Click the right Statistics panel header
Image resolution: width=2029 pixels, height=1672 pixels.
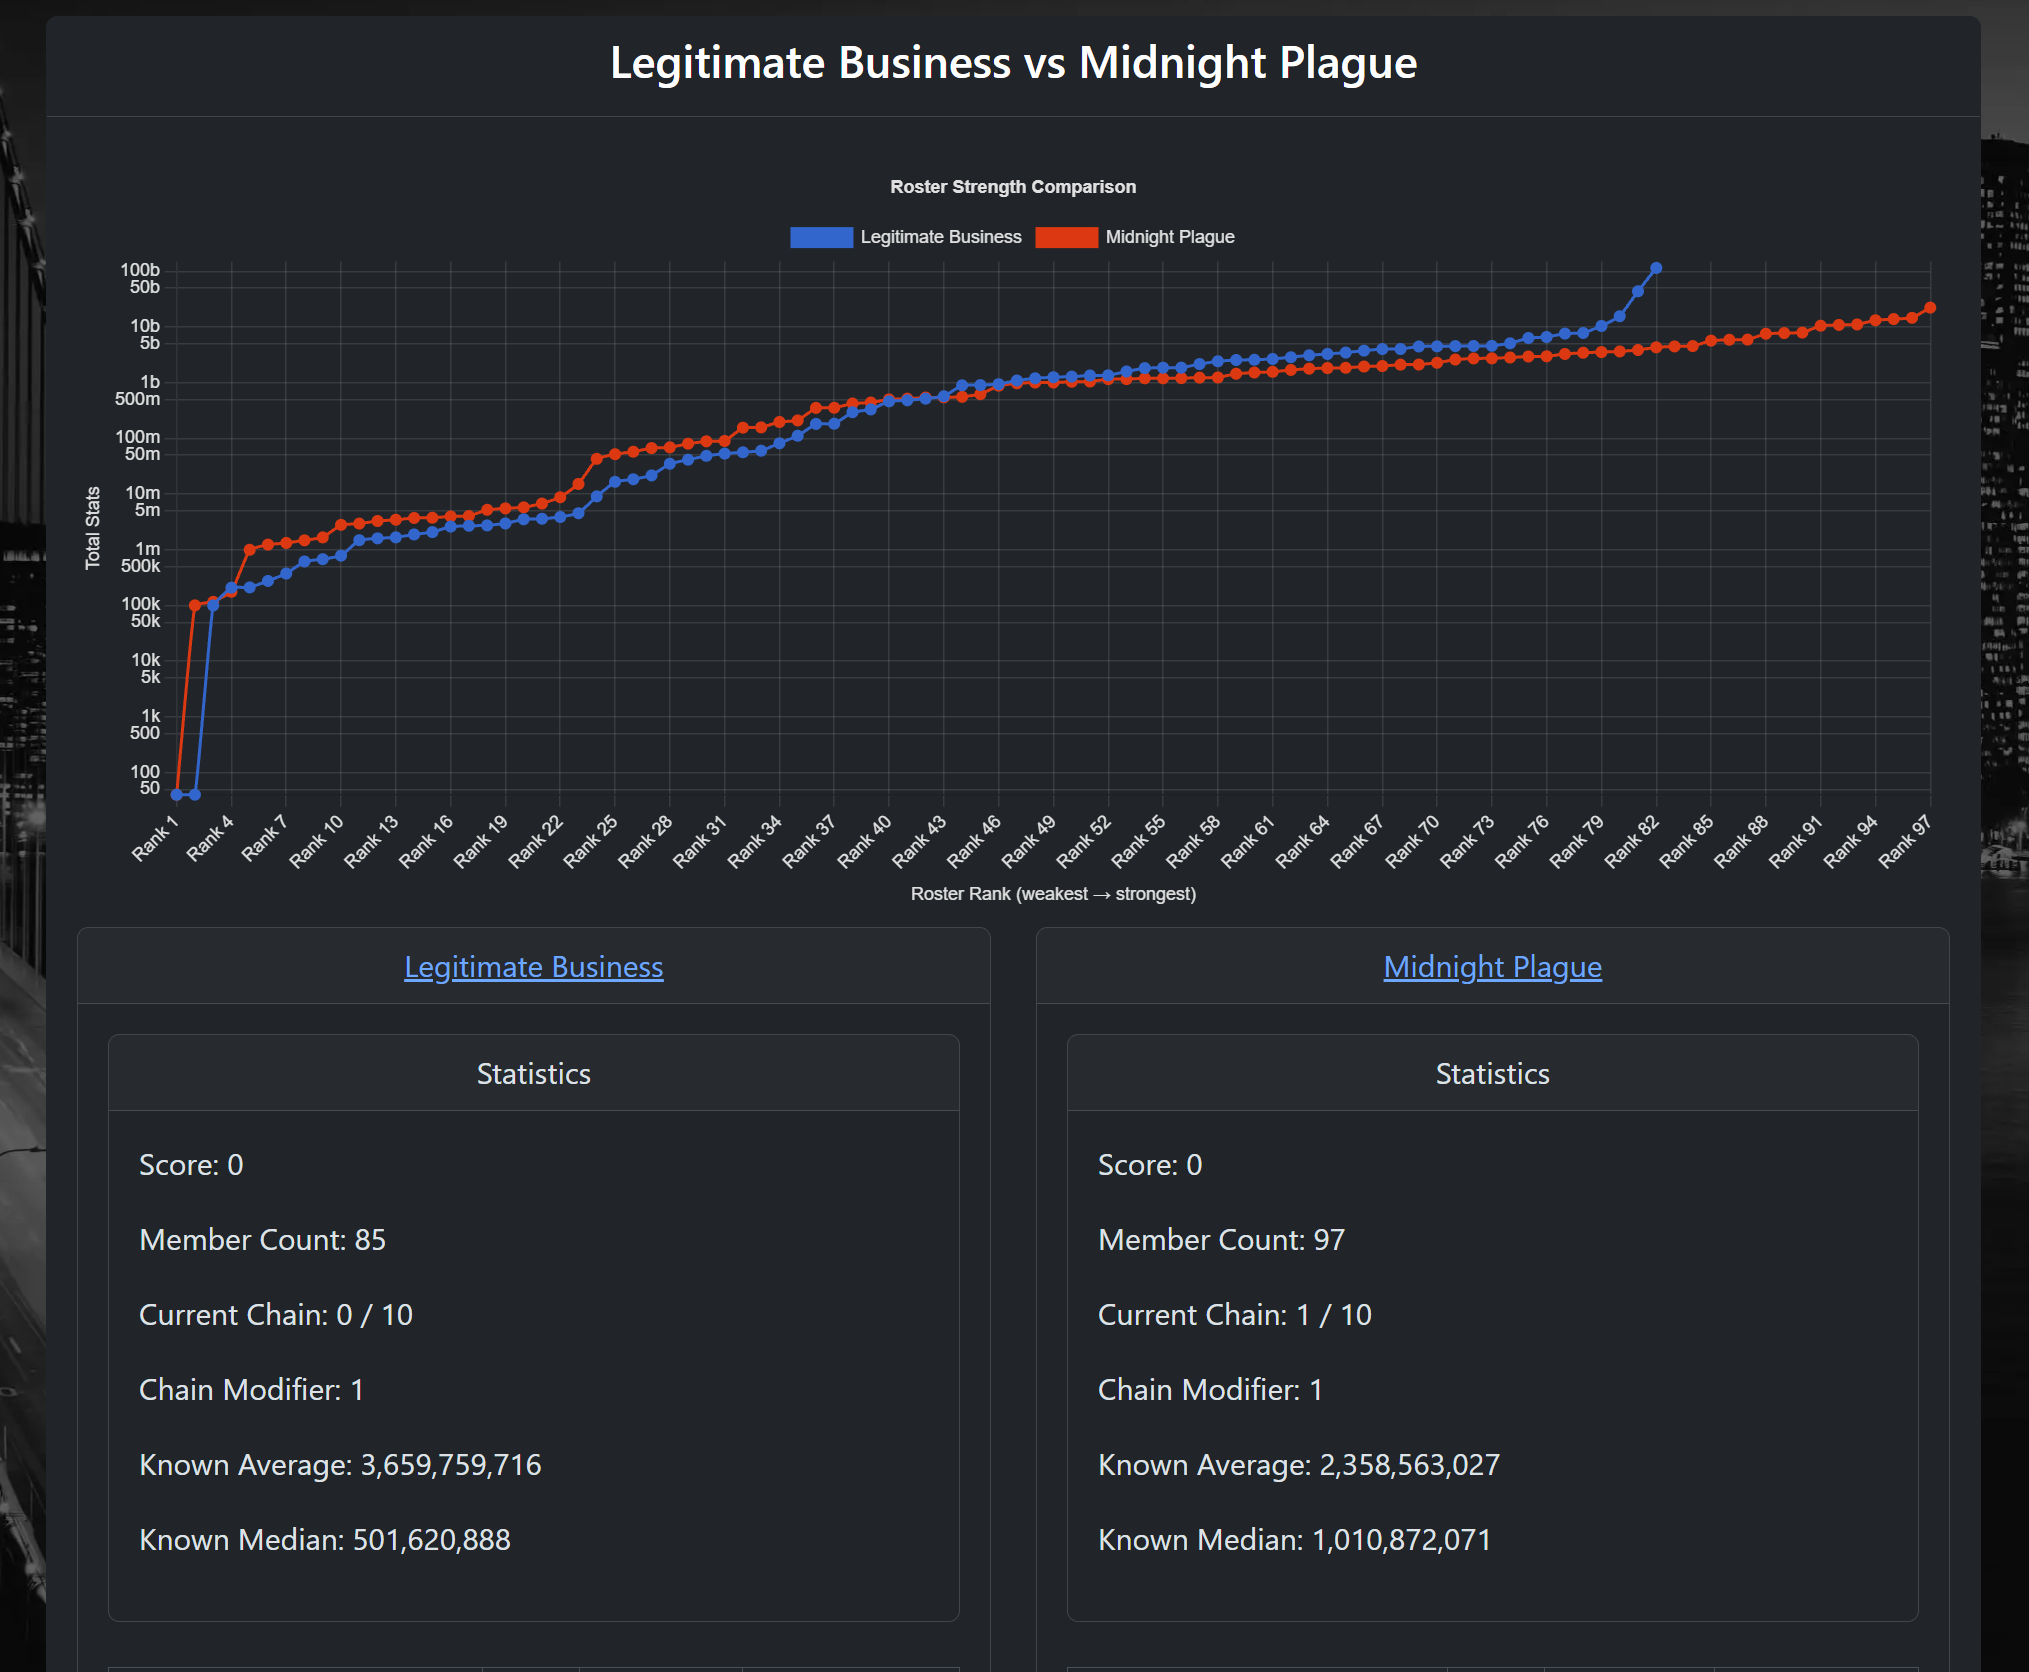coord(1492,1073)
